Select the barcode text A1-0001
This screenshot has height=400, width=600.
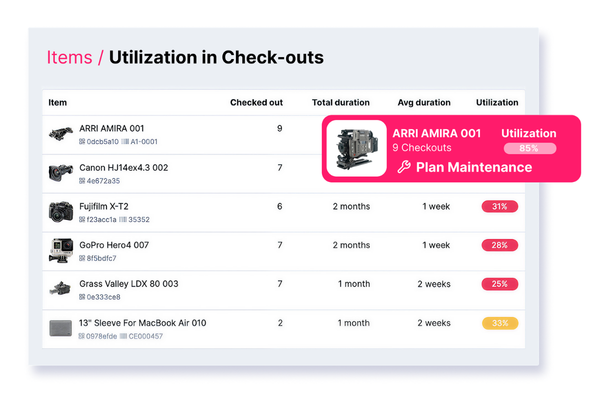point(144,142)
